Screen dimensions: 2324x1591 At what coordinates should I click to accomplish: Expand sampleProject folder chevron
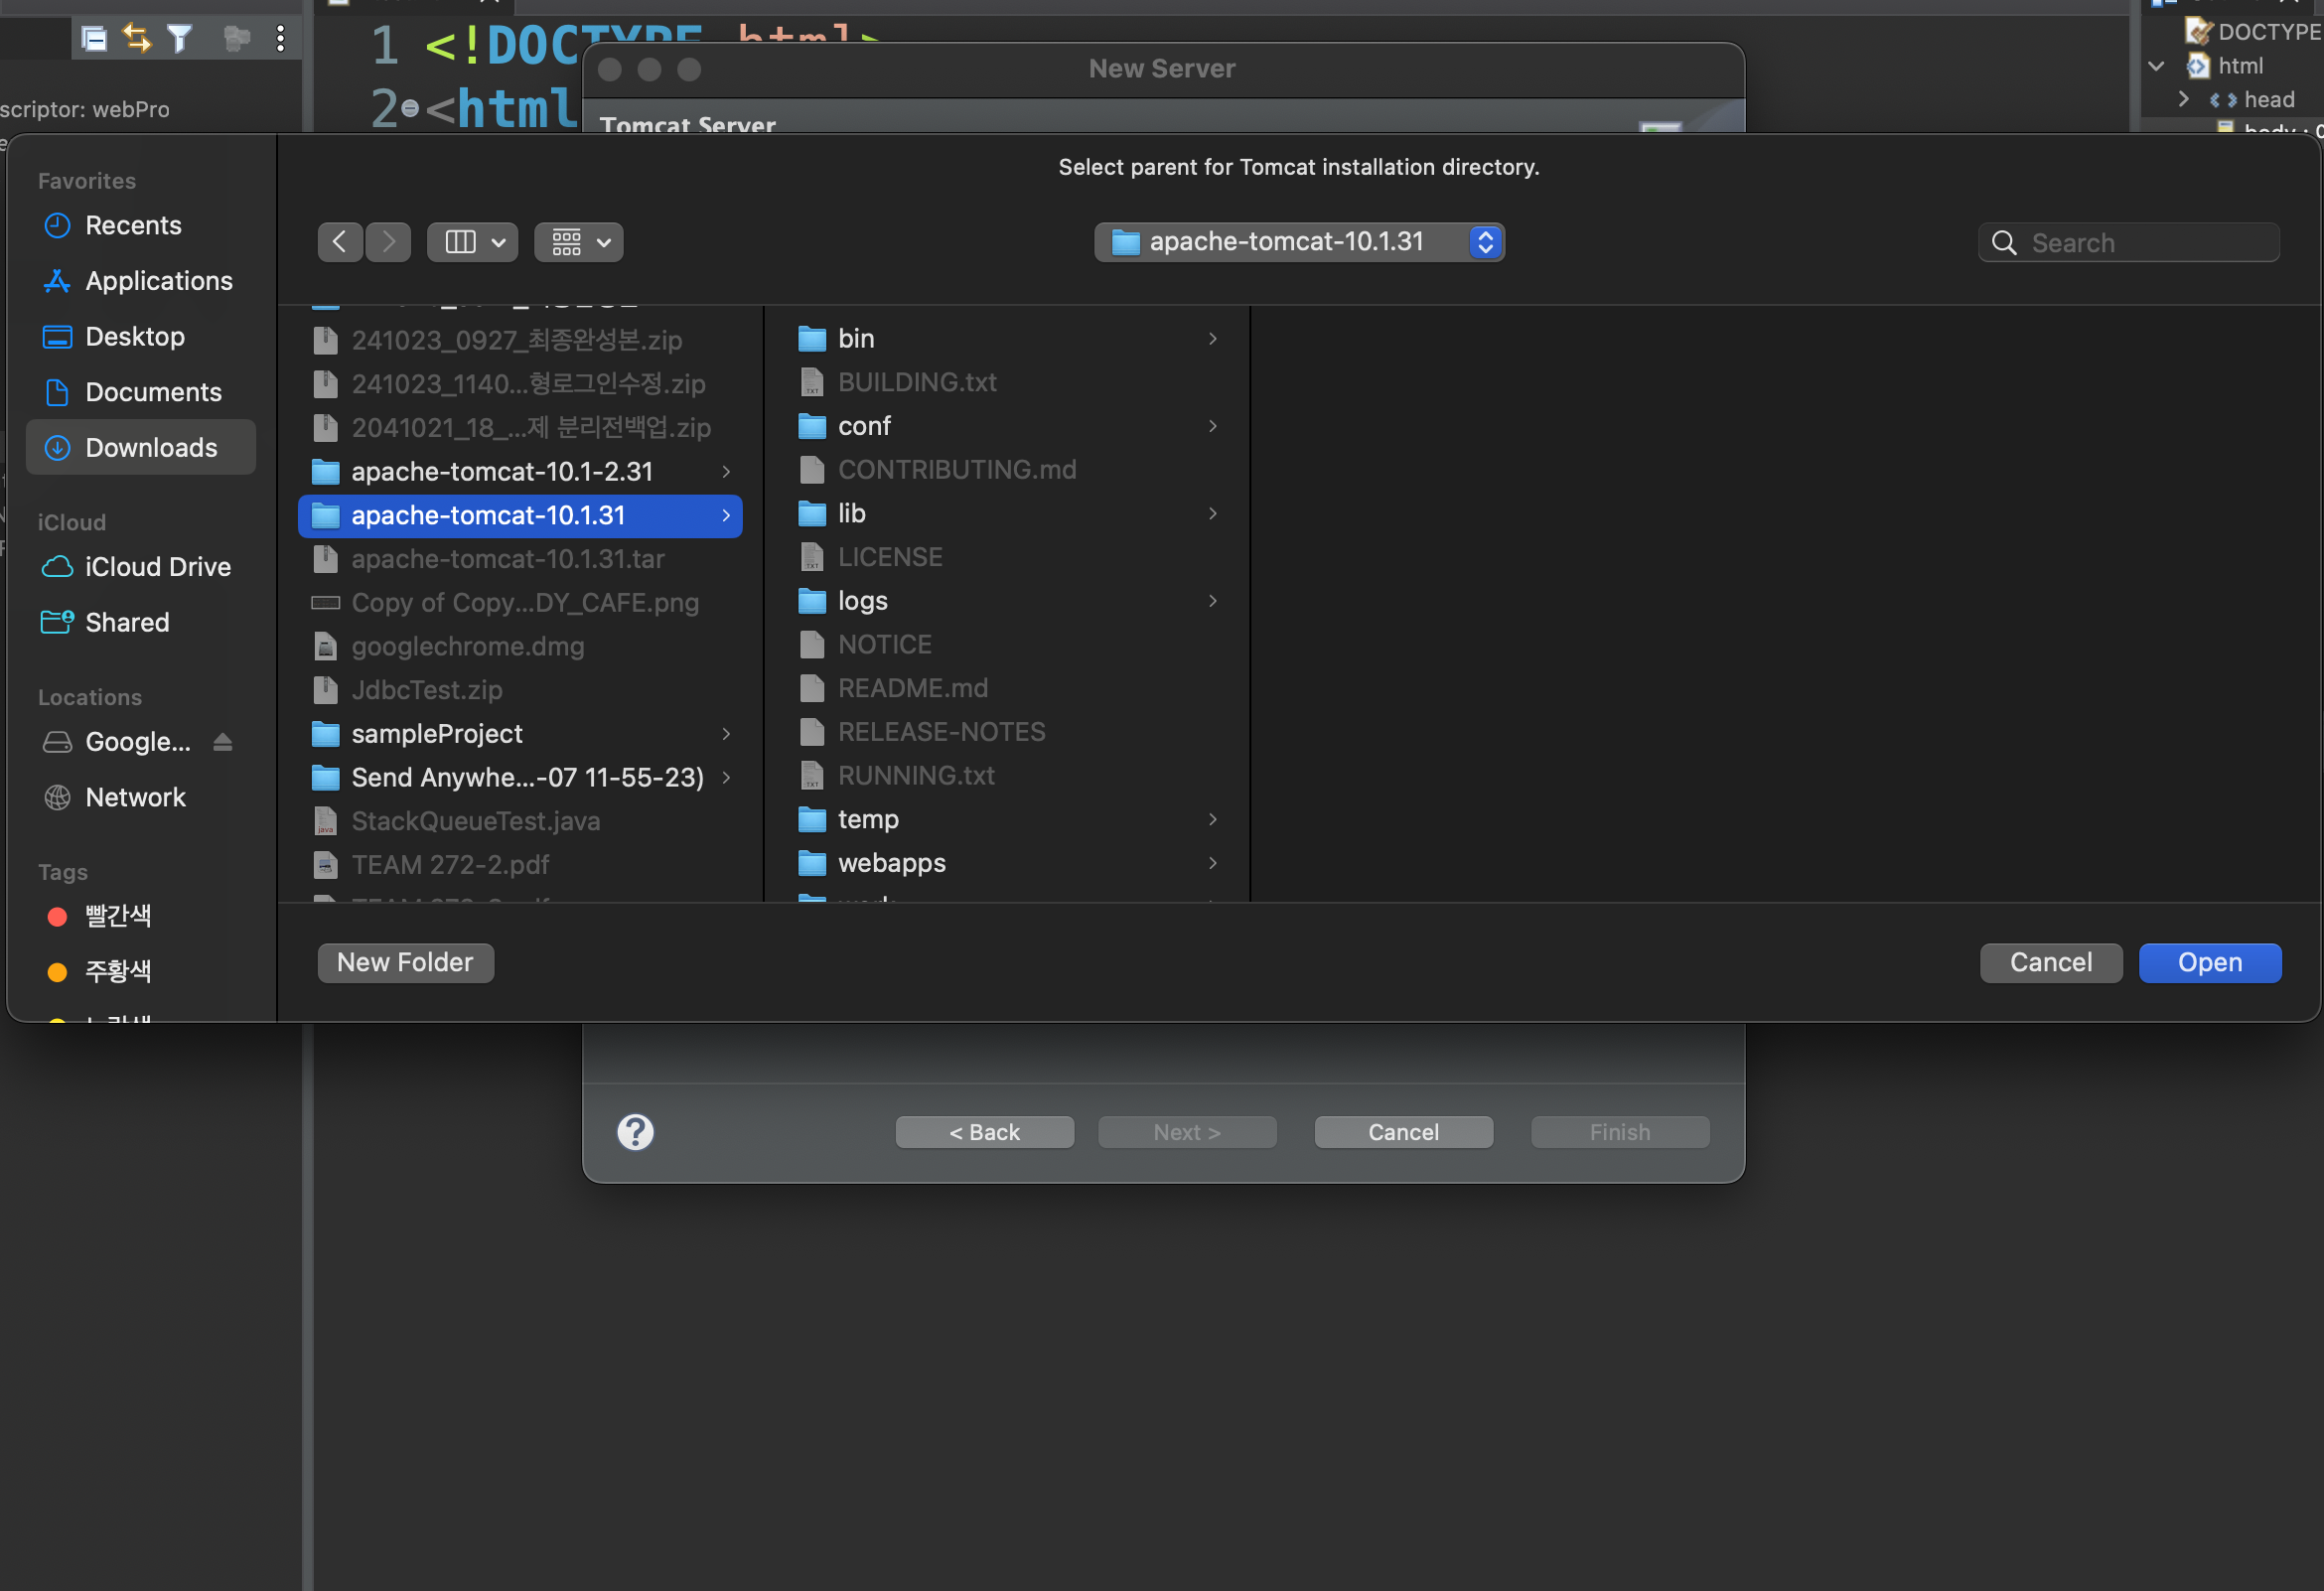point(726,734)
